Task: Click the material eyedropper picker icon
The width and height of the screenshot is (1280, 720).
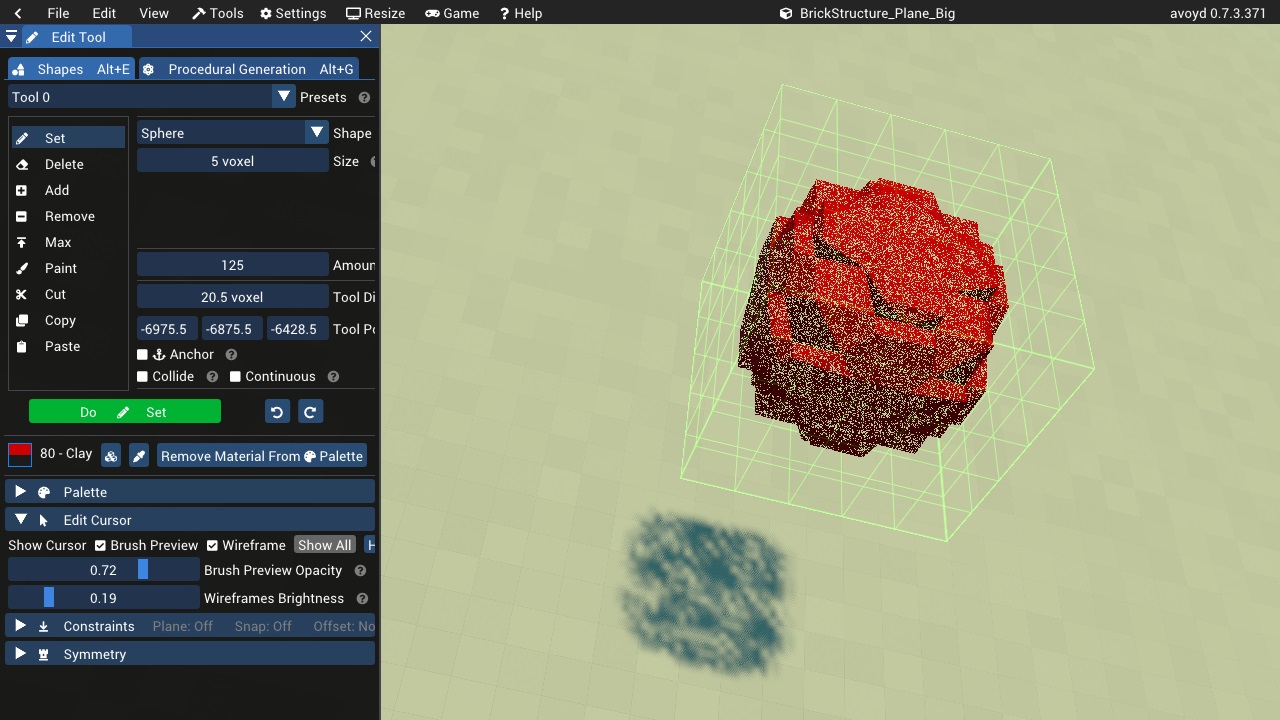Action: pos(139,455)
